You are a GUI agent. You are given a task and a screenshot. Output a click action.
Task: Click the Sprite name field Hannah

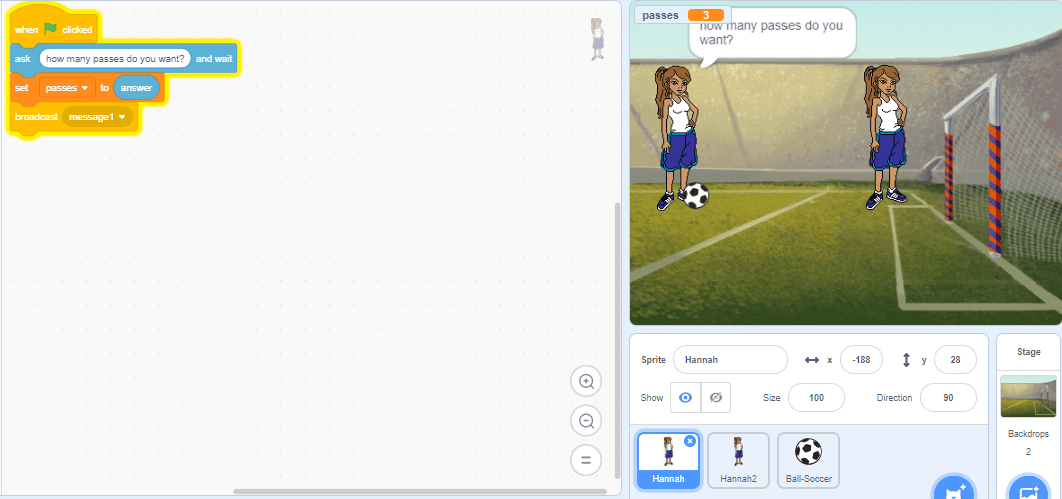730,359
